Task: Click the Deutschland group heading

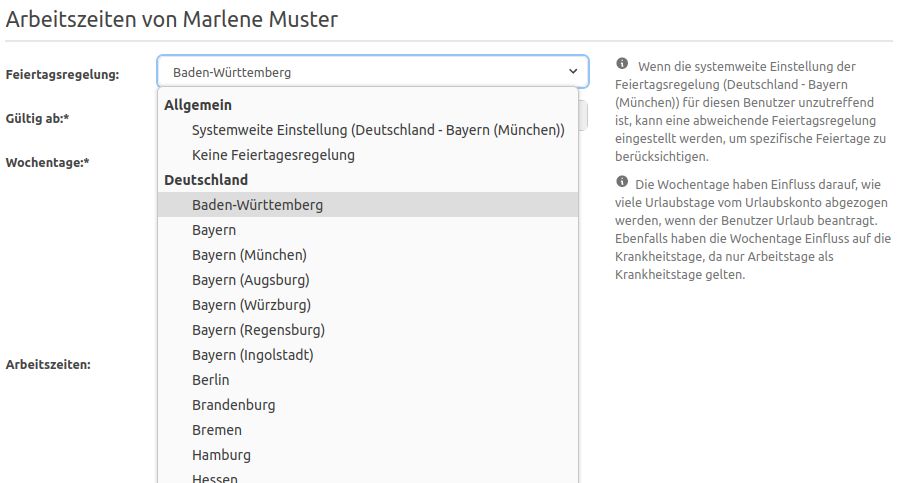Action: [x=206, y=180]
